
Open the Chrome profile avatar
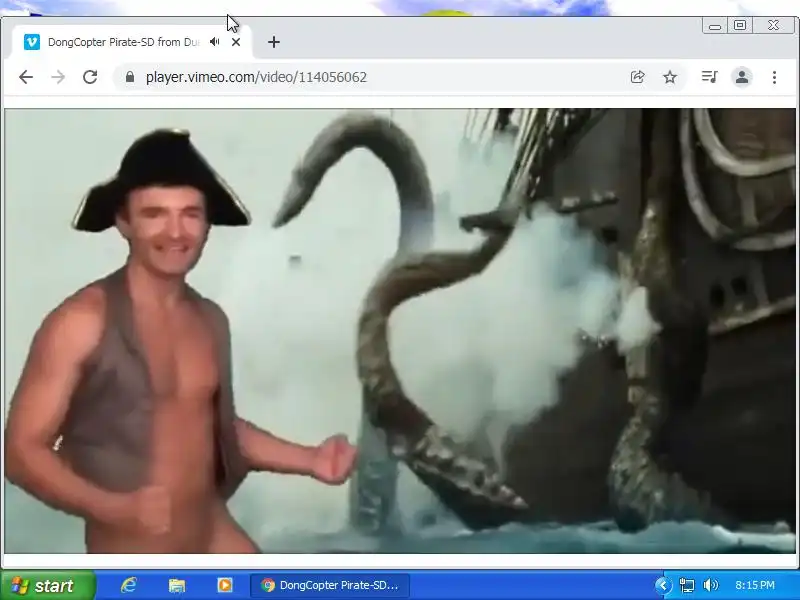pyautogui.click(x=742, y=77)
